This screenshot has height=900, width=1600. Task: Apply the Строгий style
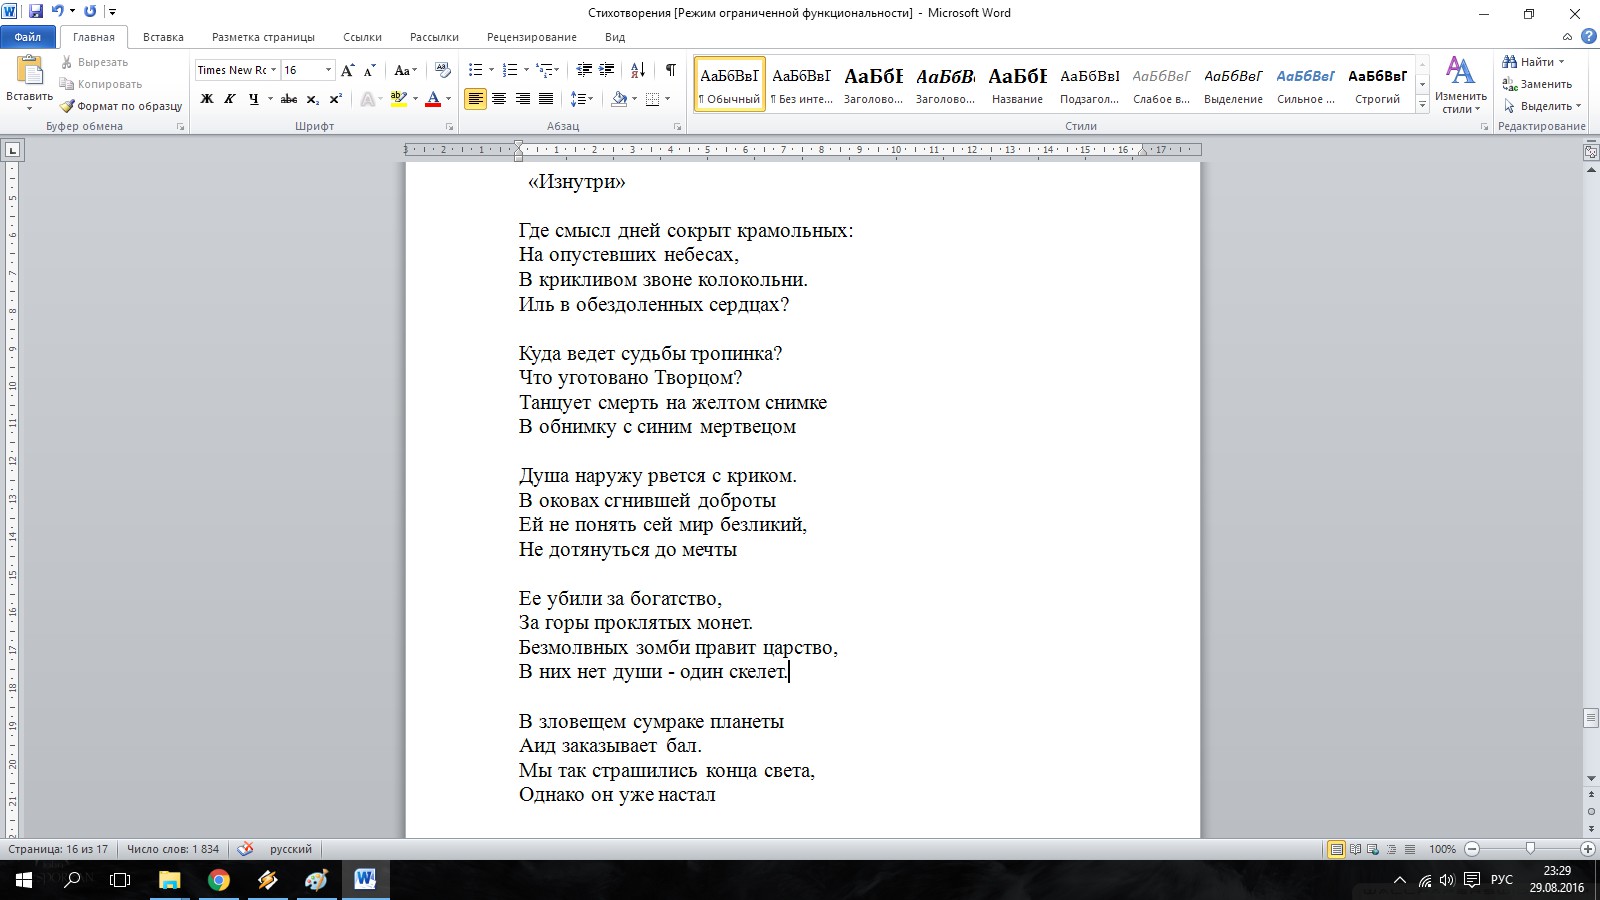point(1378,84)
